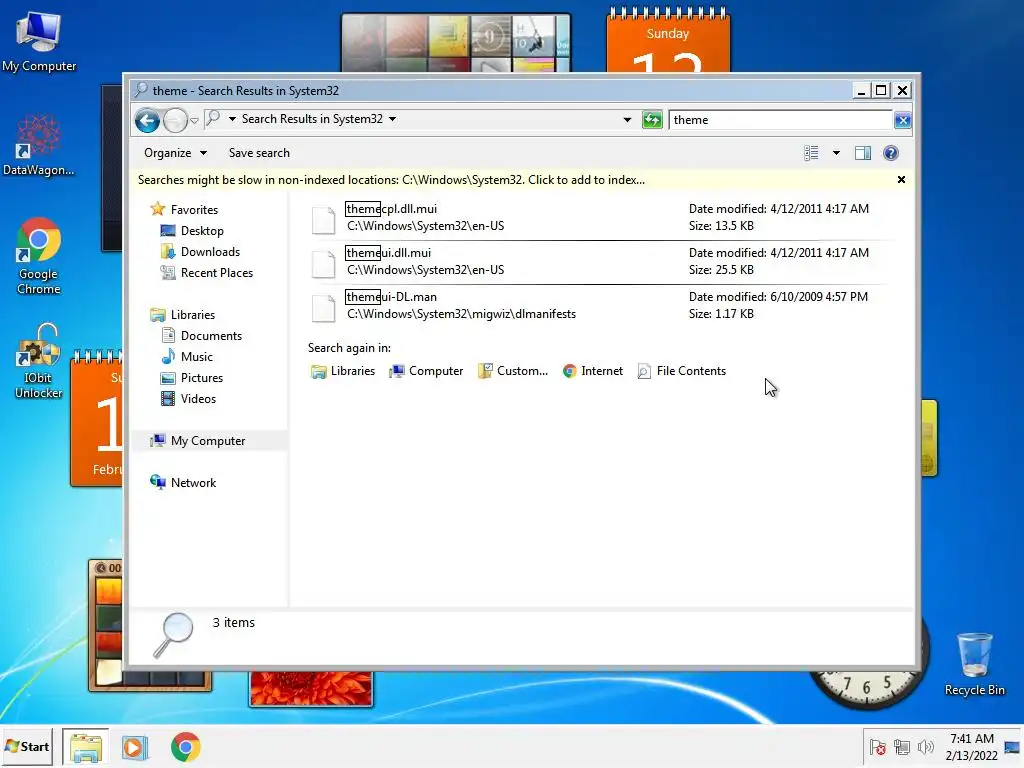Dismiss the yellow index info bar
This screenshot has width=1024, height=768.
901,180
